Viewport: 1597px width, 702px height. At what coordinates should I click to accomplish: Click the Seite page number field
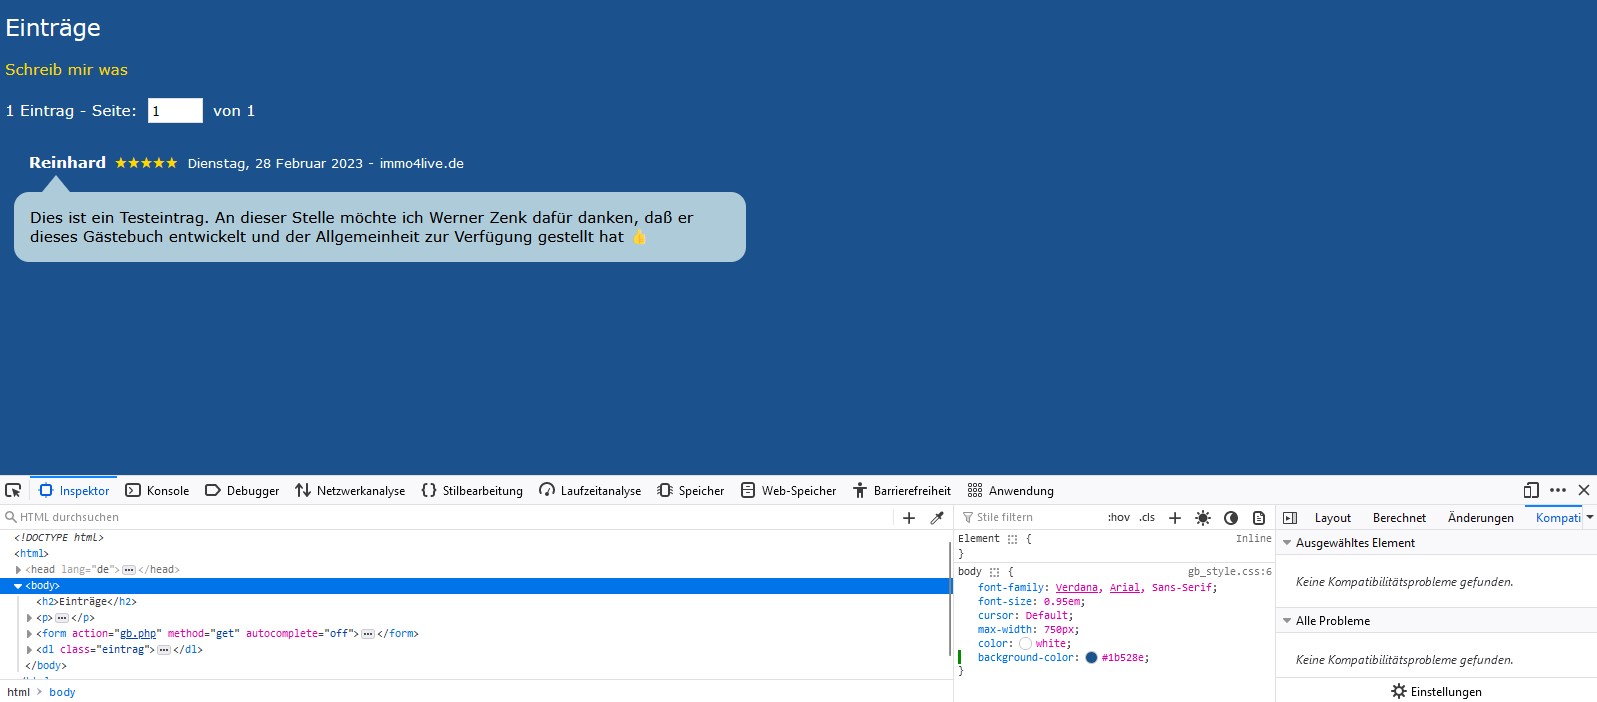point(175,111)
